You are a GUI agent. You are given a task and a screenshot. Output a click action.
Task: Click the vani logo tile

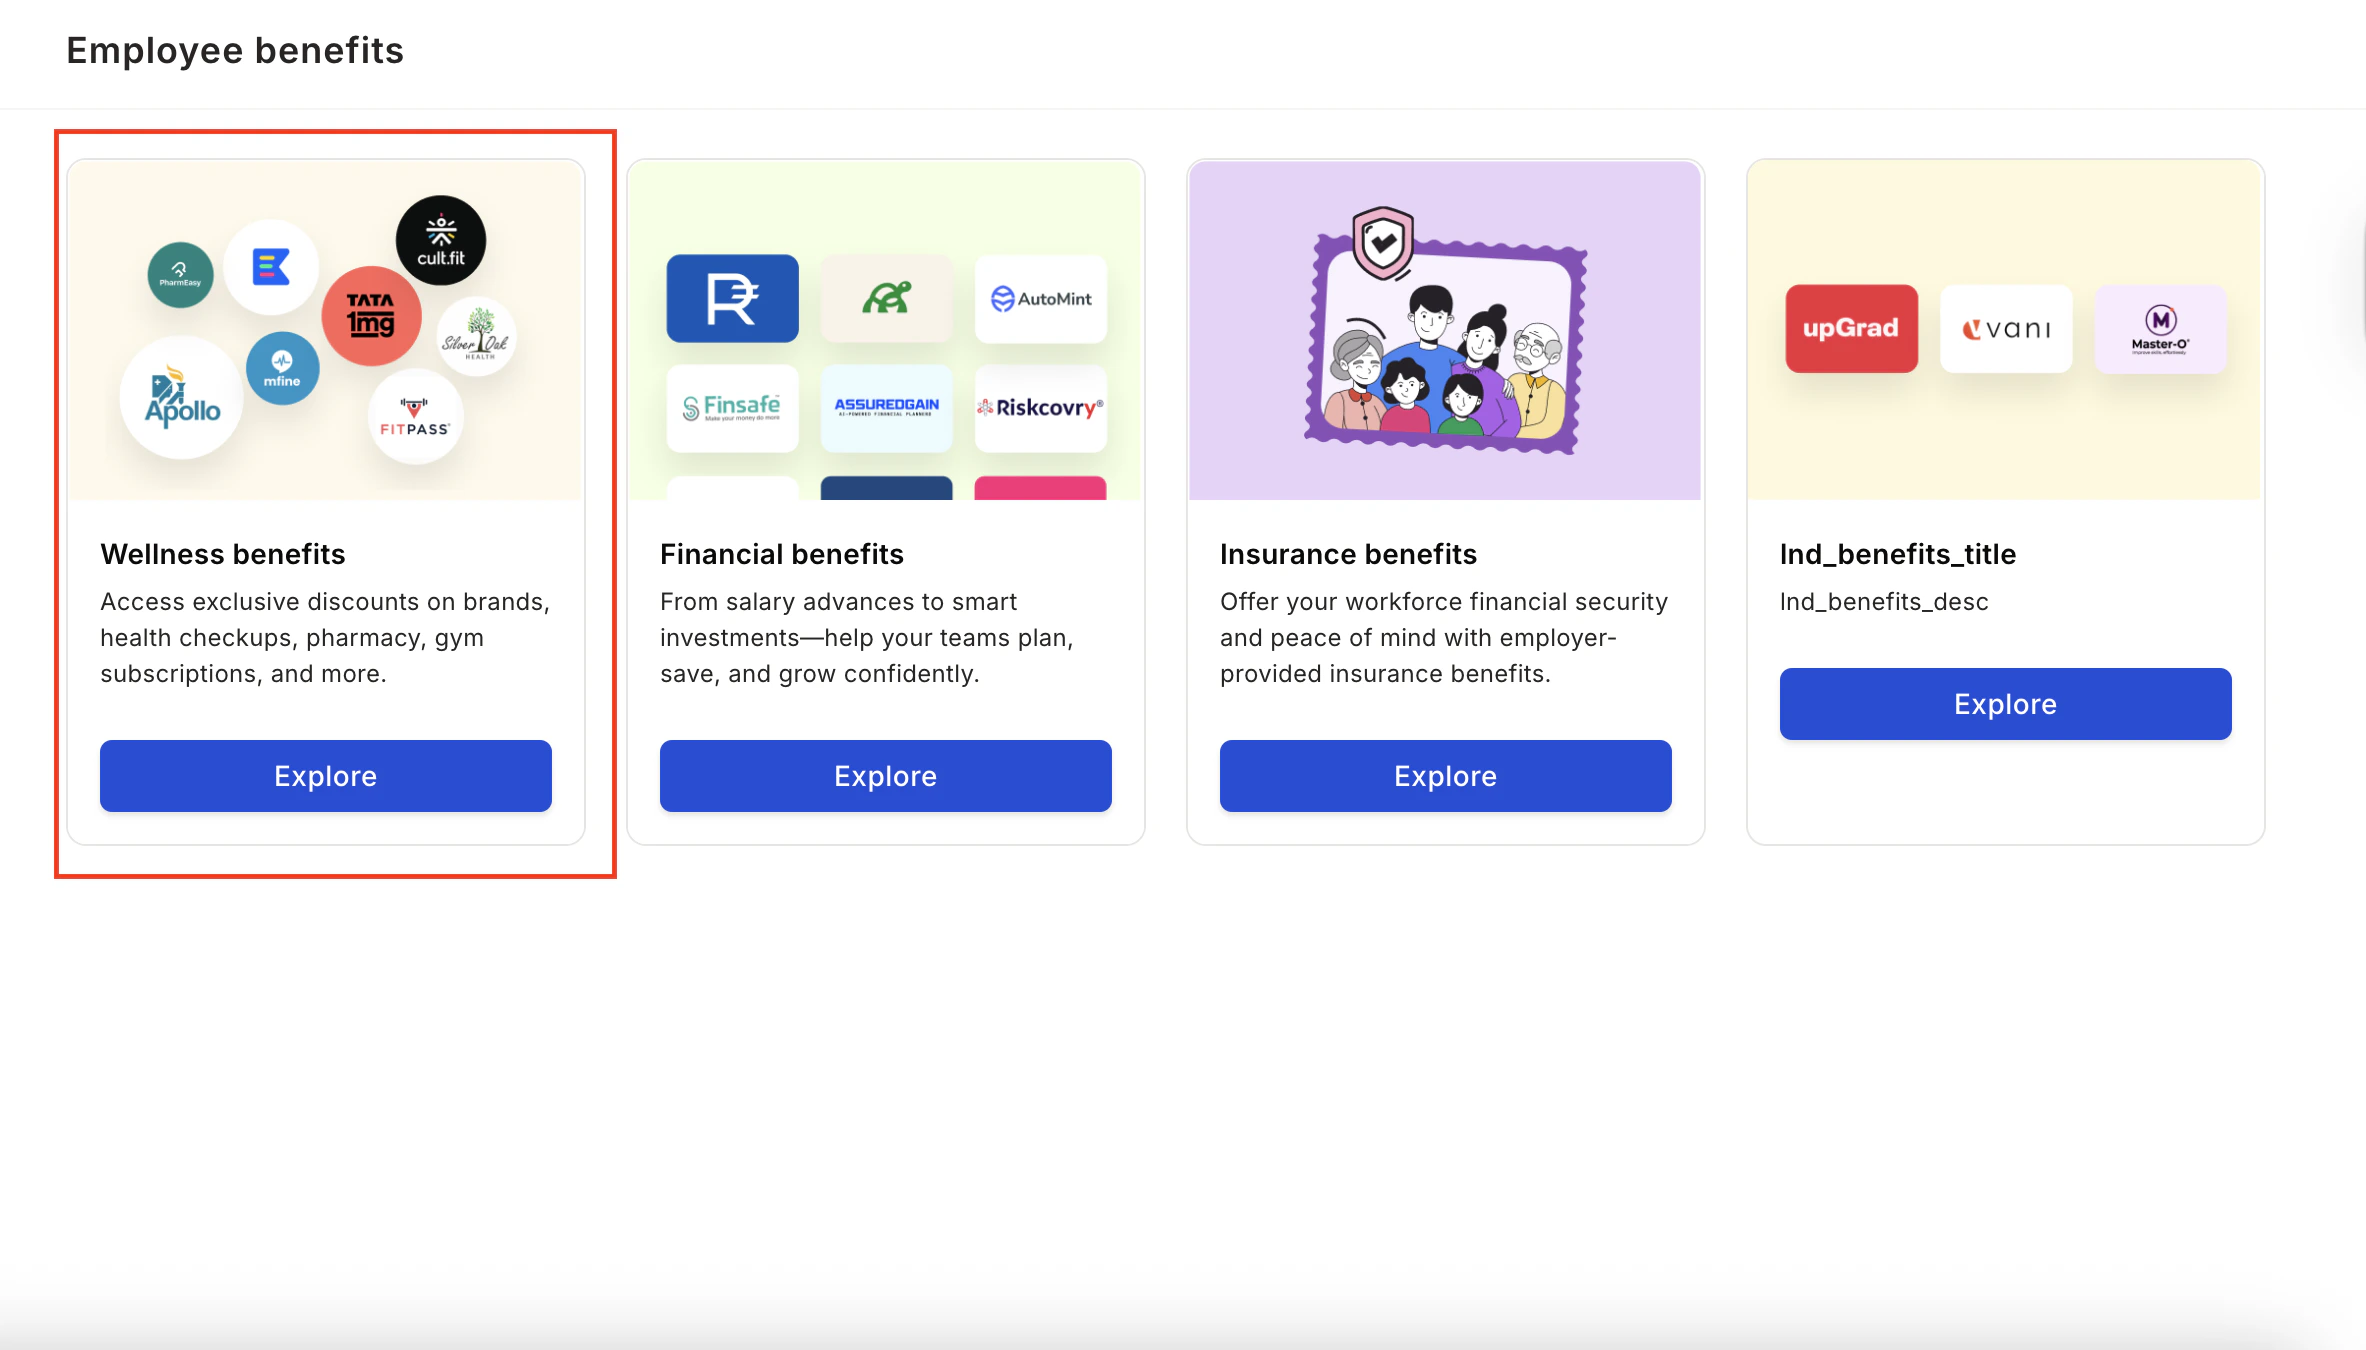point(2006,329)
